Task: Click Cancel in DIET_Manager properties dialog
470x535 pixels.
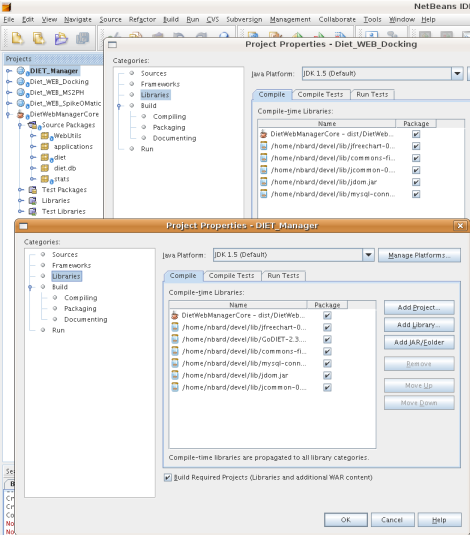Action: [392, 520]
